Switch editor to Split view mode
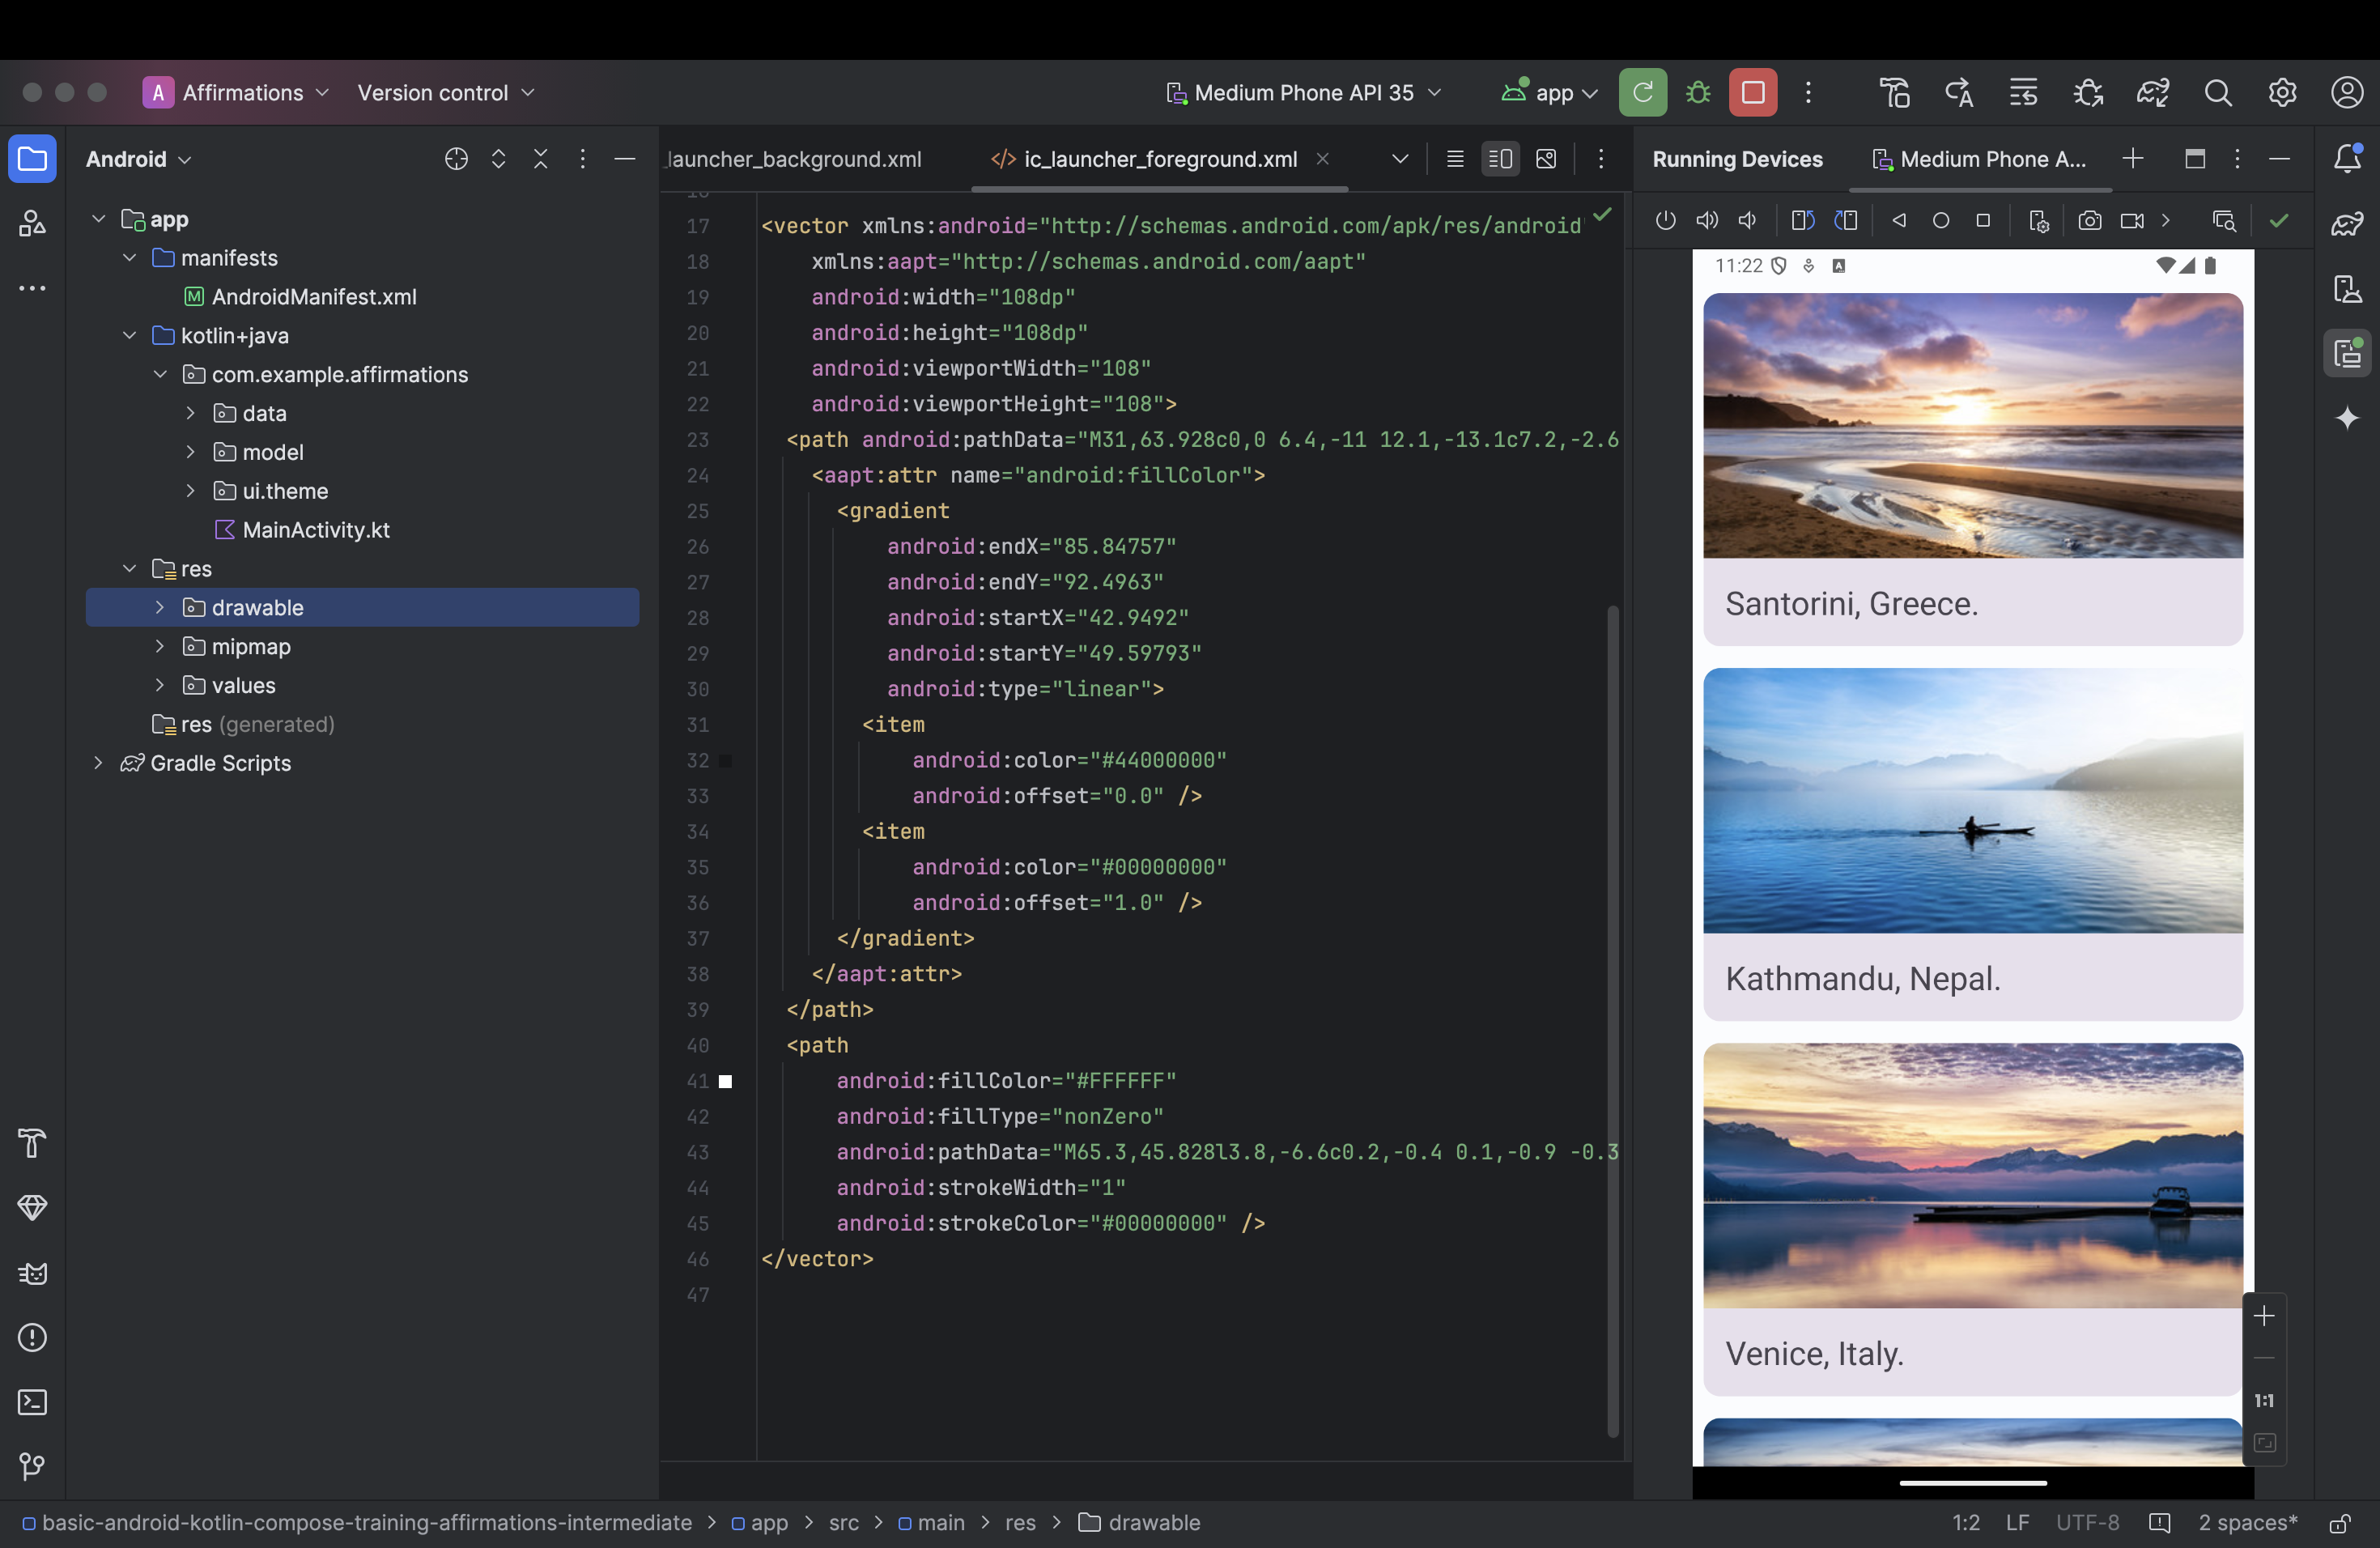 (x=1500, y=159)
